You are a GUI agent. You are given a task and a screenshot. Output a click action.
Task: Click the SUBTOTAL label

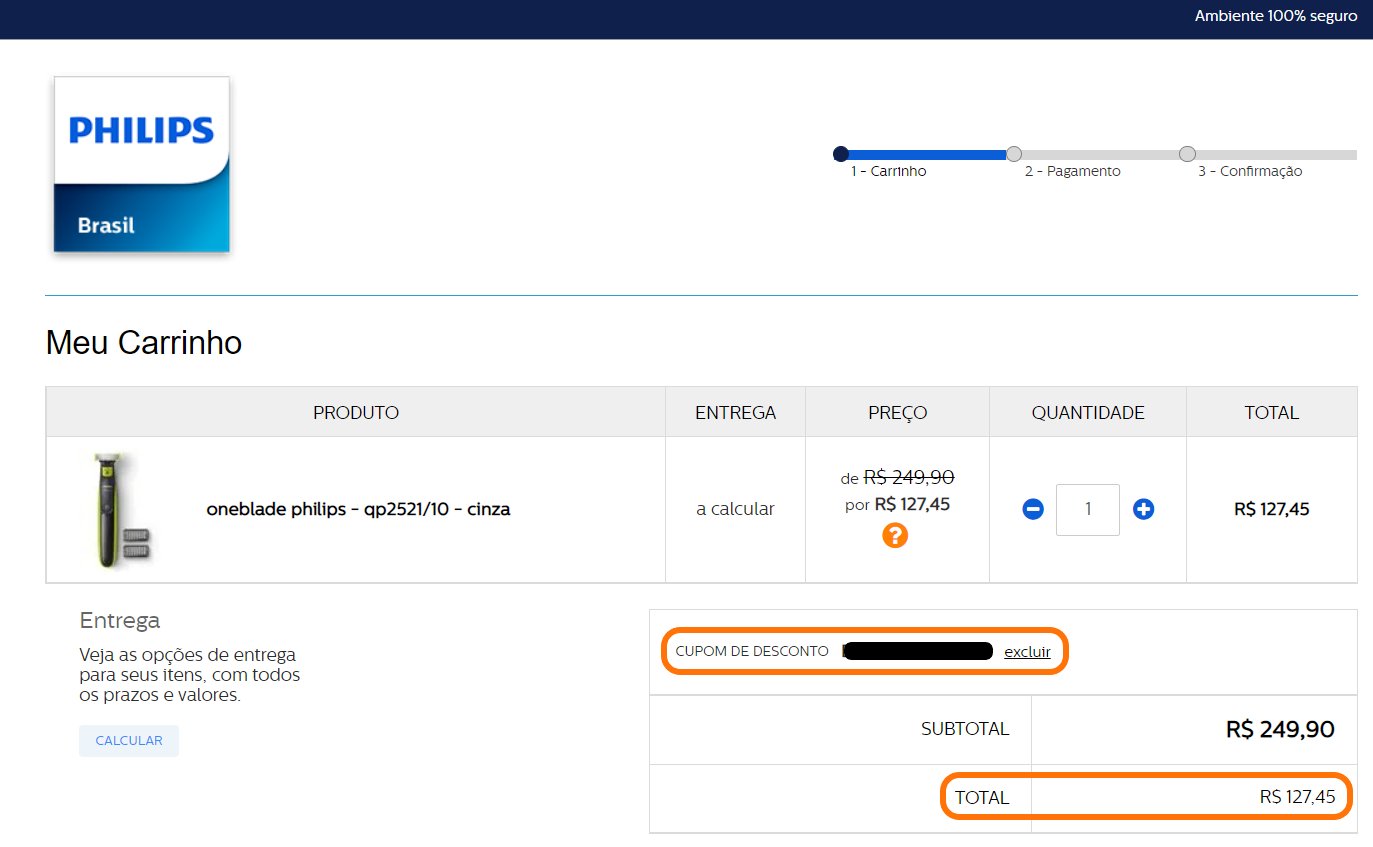pos(965,729)
